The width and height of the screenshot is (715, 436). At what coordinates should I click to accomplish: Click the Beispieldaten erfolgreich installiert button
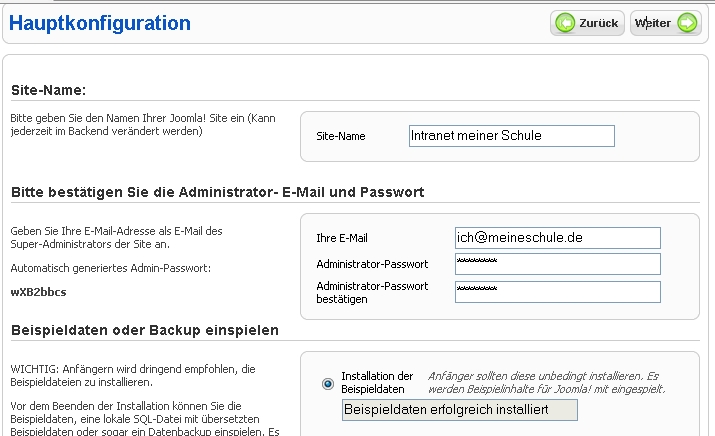tap(459, 409)
